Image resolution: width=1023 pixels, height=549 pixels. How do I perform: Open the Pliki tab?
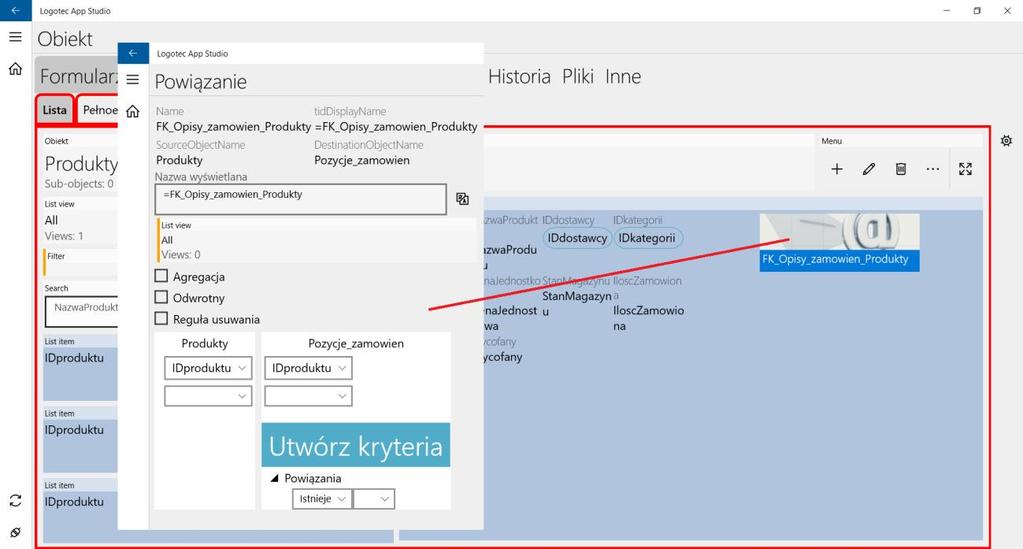(577, 77)
